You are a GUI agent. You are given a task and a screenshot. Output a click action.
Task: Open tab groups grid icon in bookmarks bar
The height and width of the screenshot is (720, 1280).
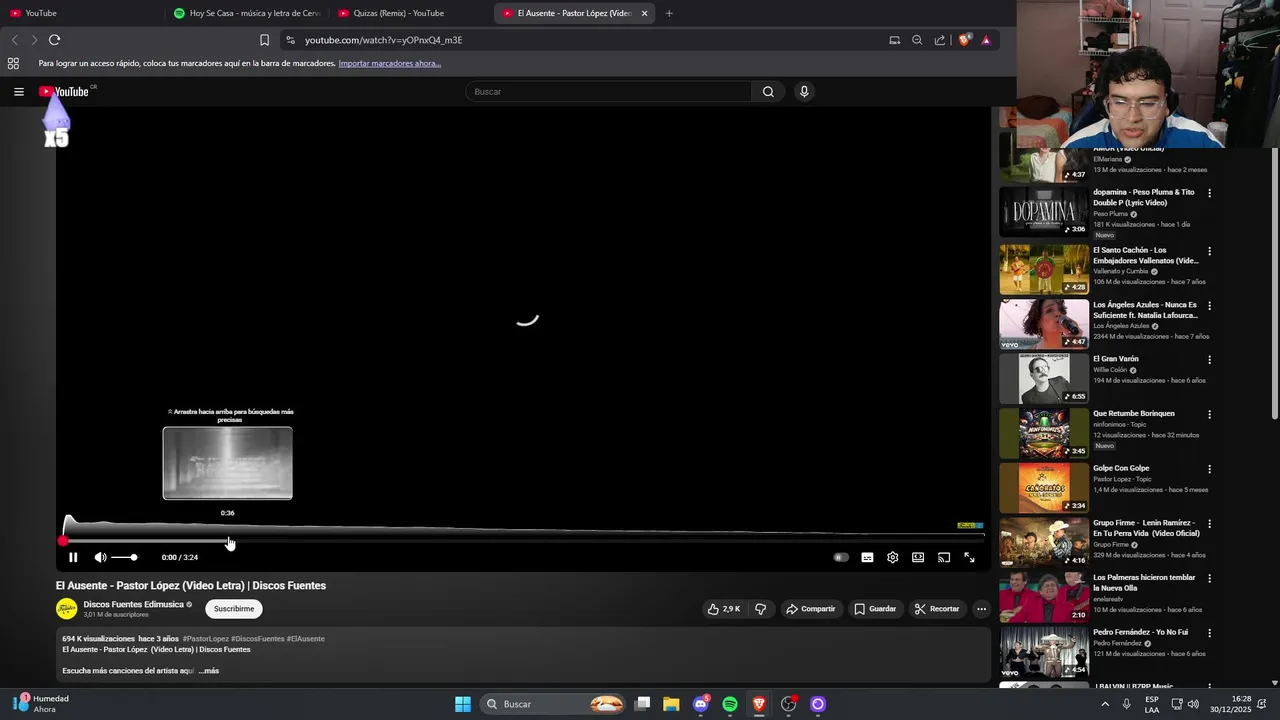pyautogui.click(x=13, y=63)
